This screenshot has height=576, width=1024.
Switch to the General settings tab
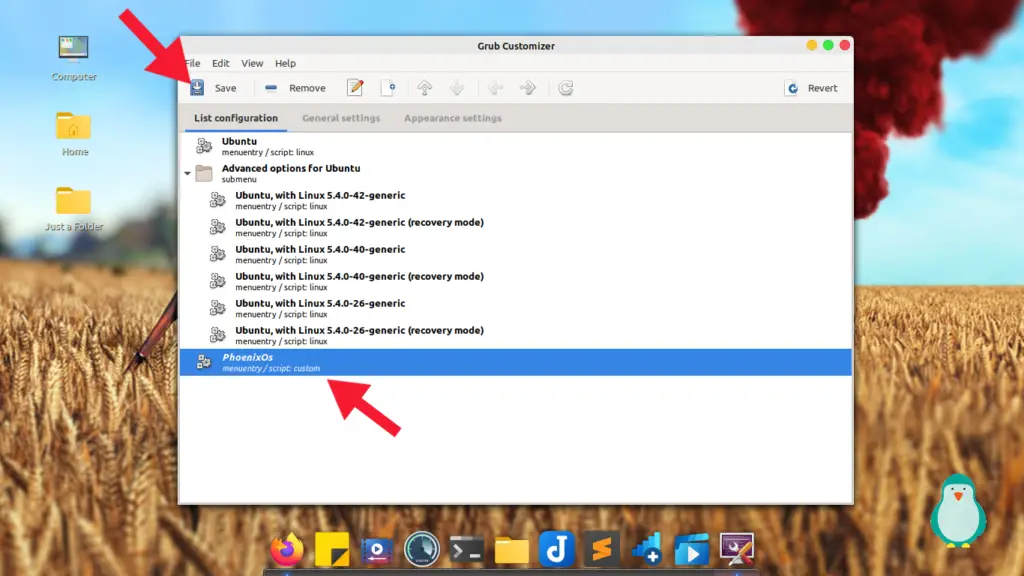click(341, 118)
